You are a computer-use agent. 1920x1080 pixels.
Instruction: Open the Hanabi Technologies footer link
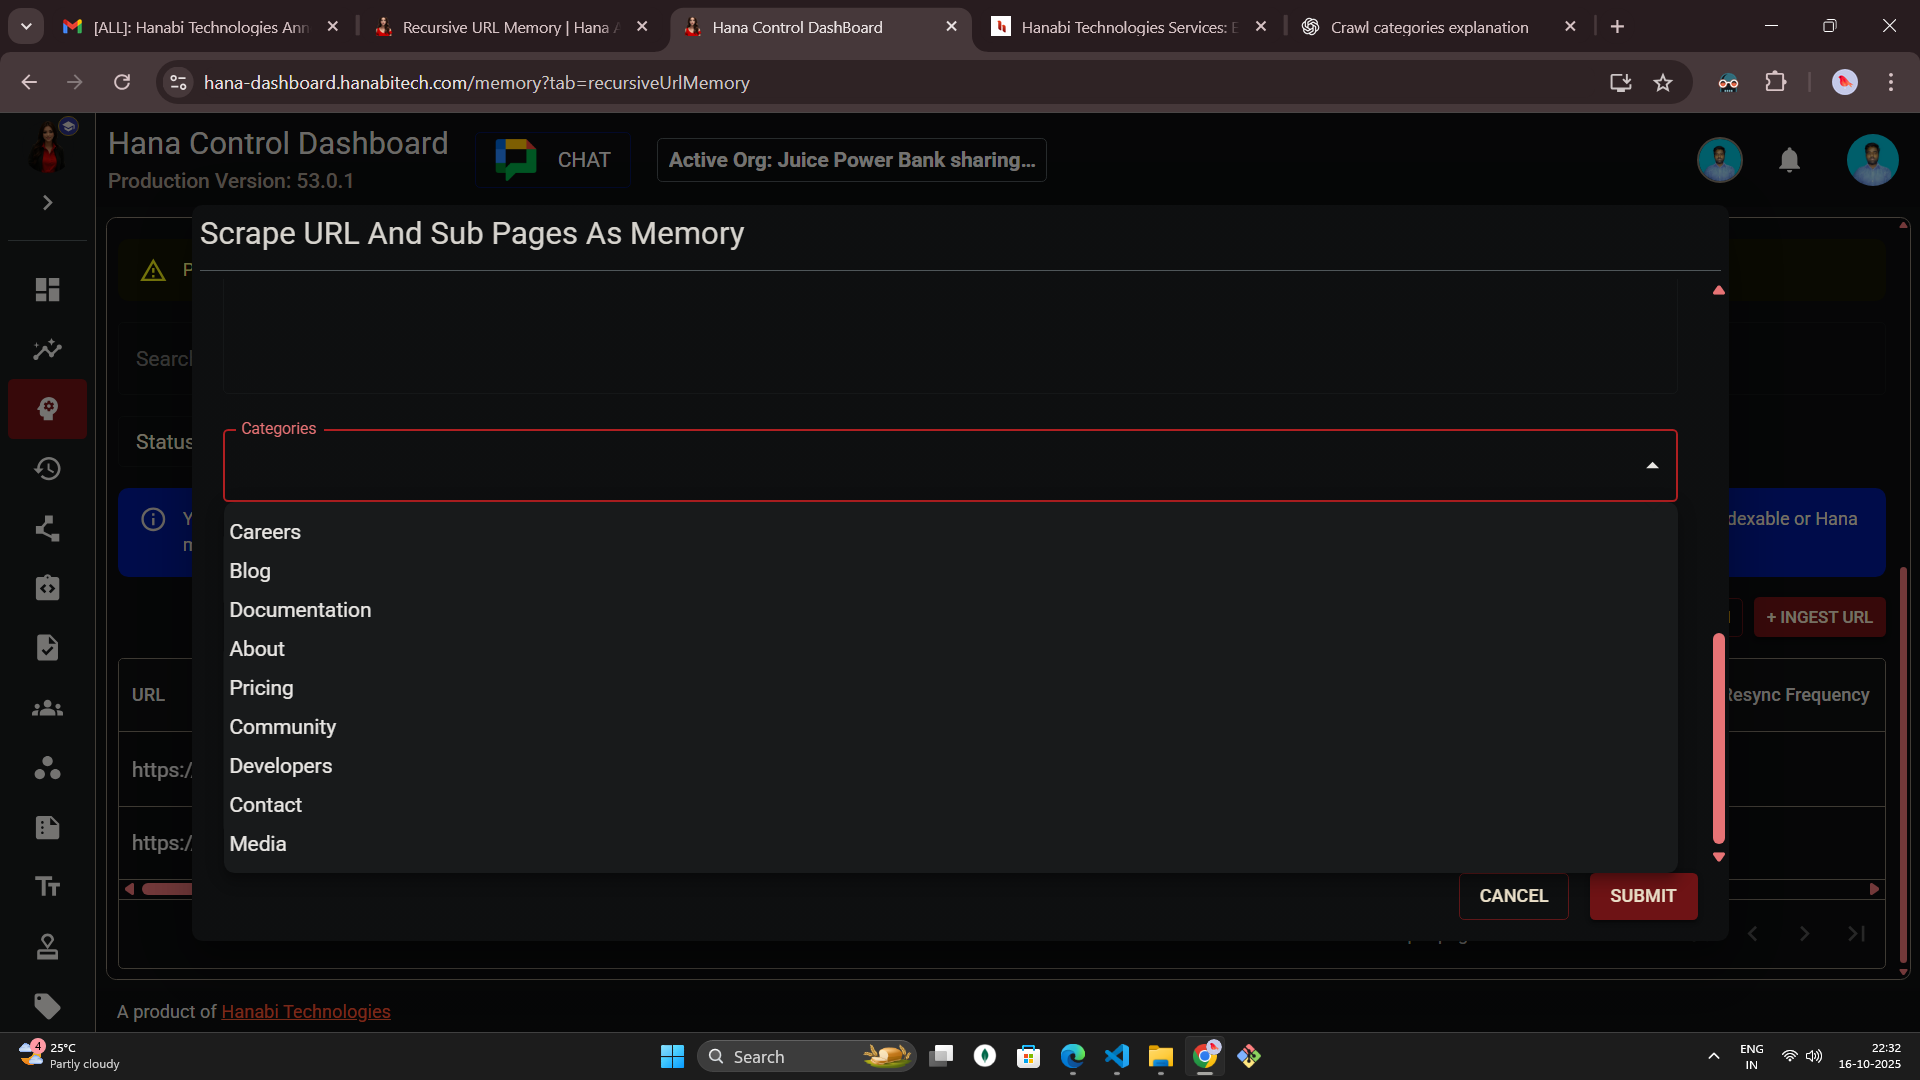click(305, 1012)
